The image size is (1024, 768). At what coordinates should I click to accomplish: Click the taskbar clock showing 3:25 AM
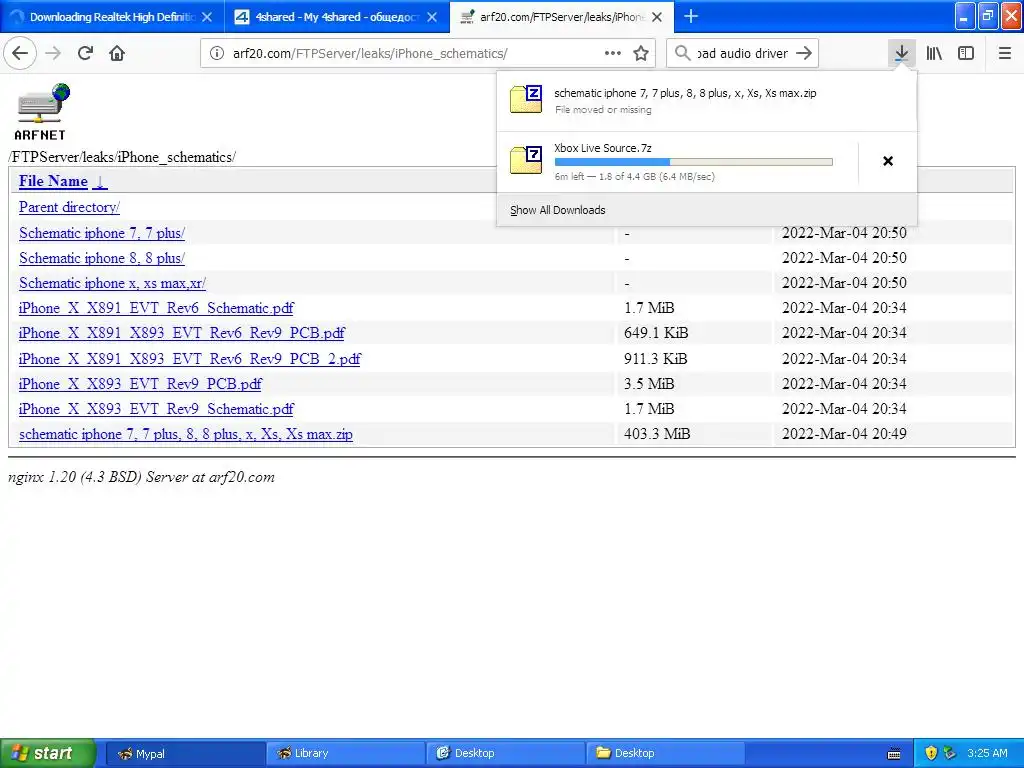click(987, 753)
